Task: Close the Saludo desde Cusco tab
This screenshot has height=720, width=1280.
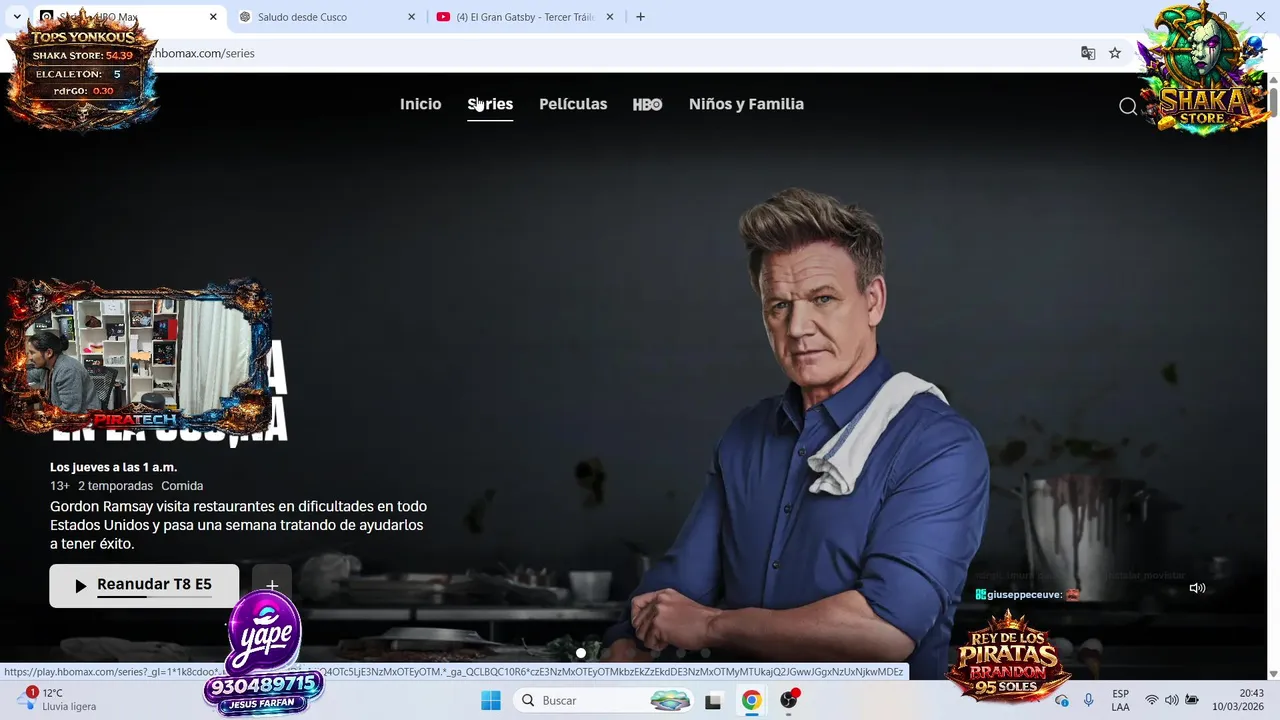Action: (411, 17)
